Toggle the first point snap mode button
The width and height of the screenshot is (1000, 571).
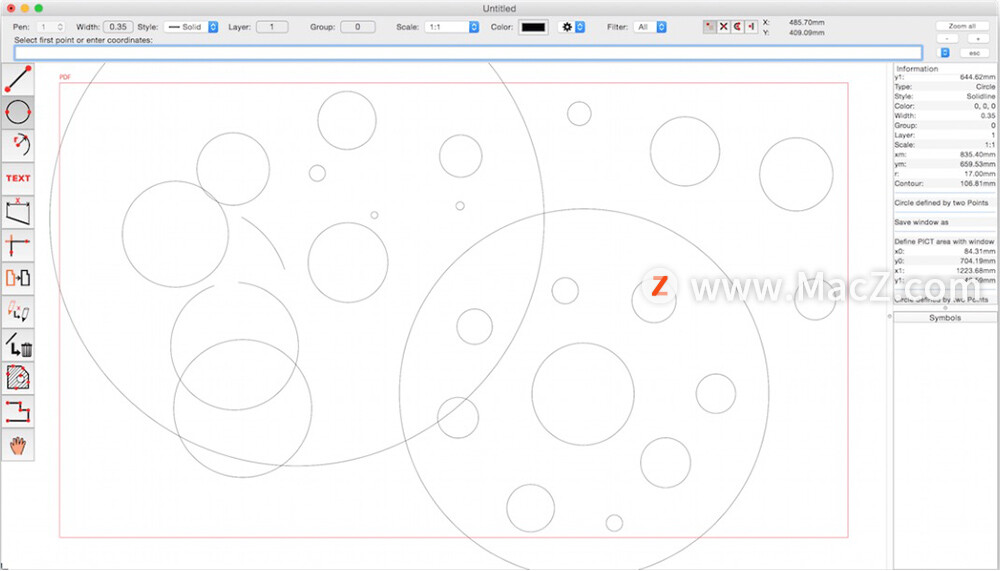pos(709,27)
